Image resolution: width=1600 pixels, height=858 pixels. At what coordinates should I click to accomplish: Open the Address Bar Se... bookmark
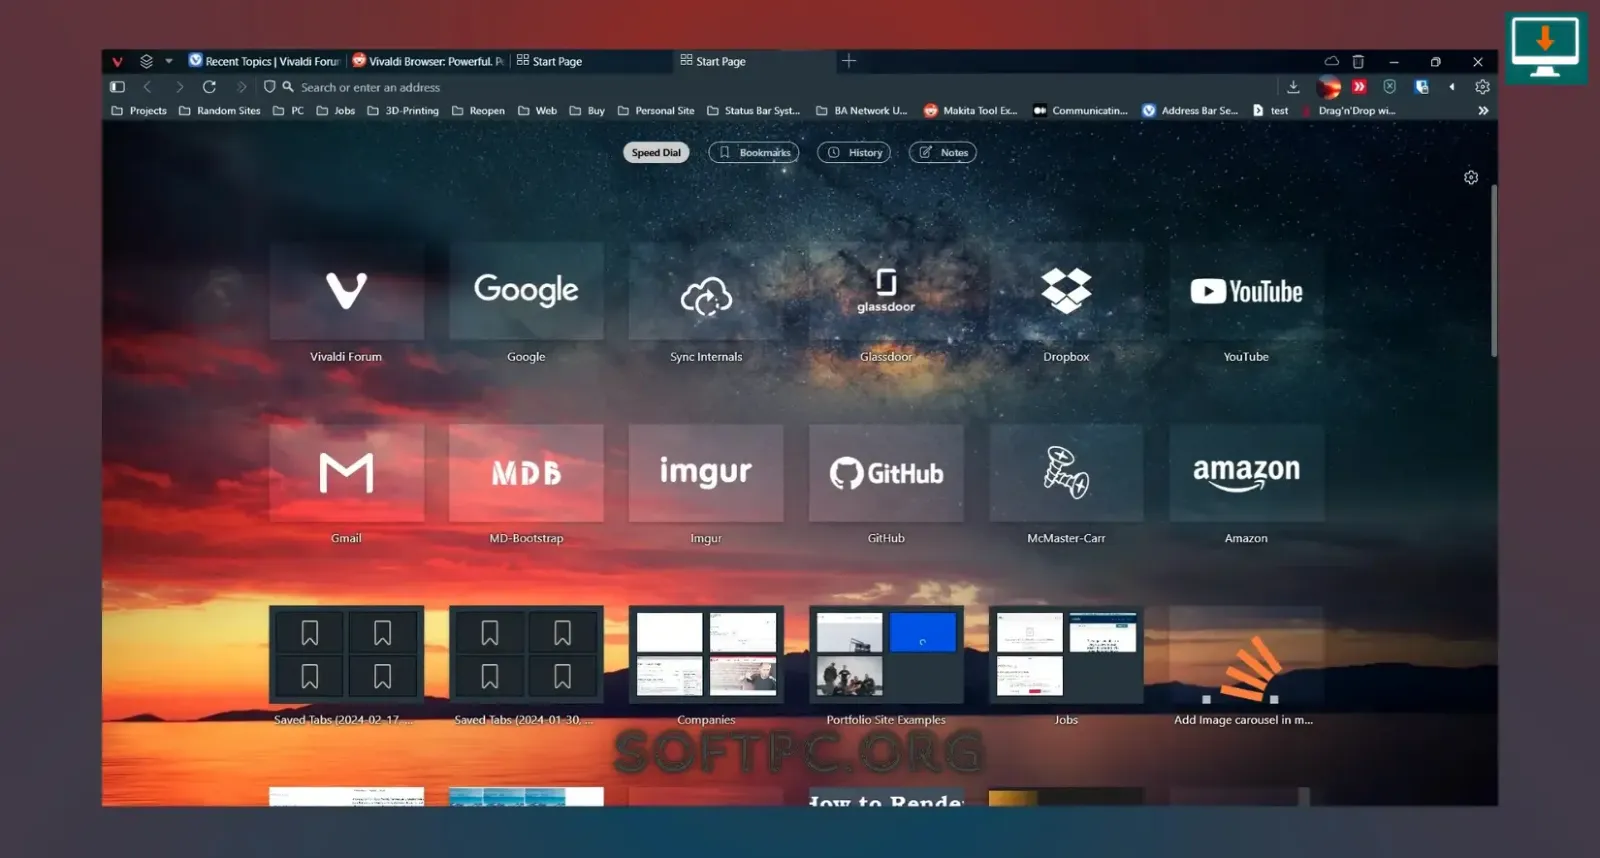click(1190, 111)
